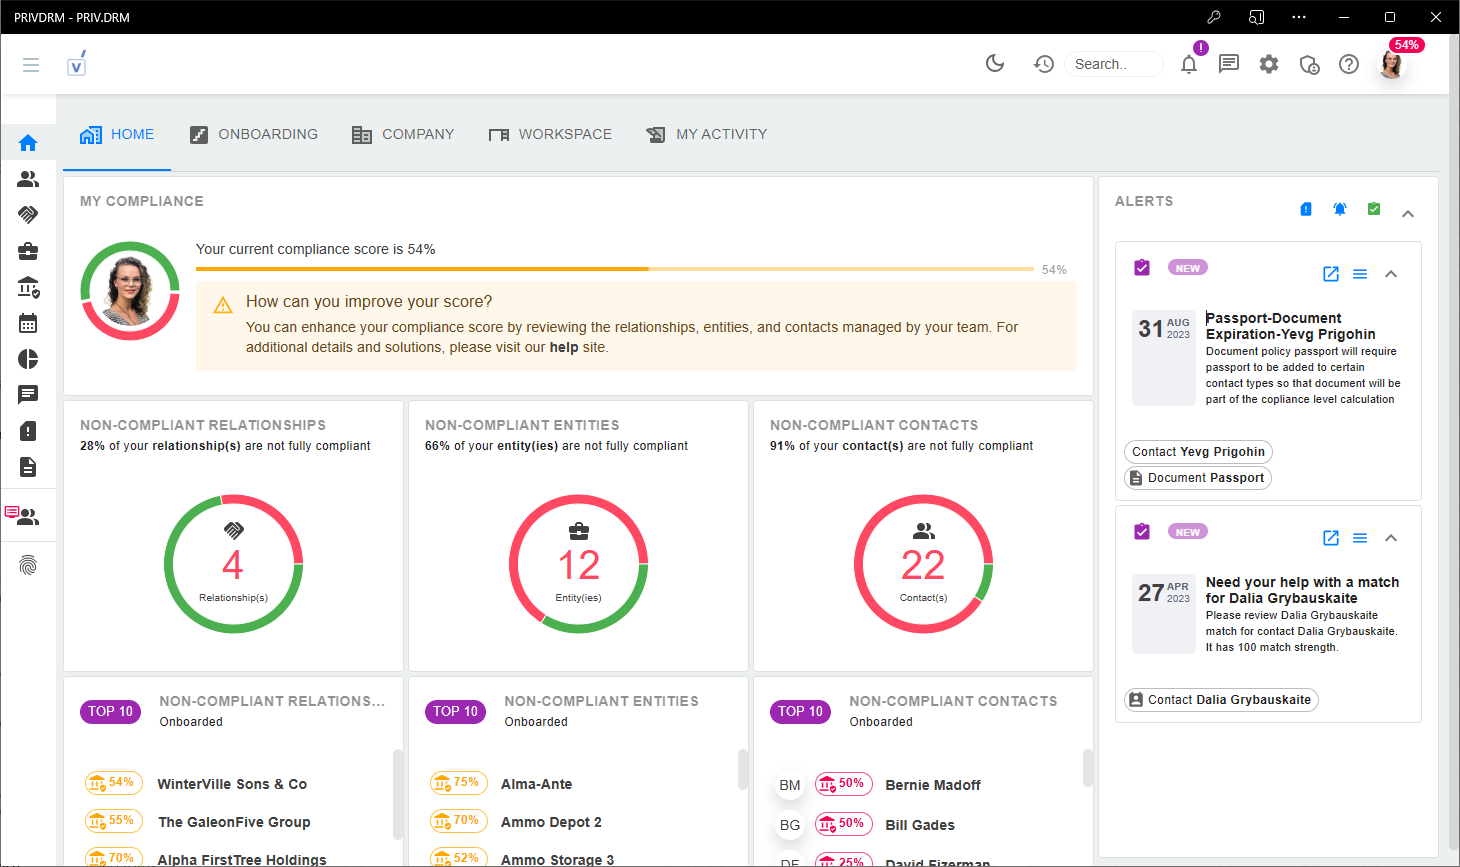Enable dark mode with the moon icon

995,63
